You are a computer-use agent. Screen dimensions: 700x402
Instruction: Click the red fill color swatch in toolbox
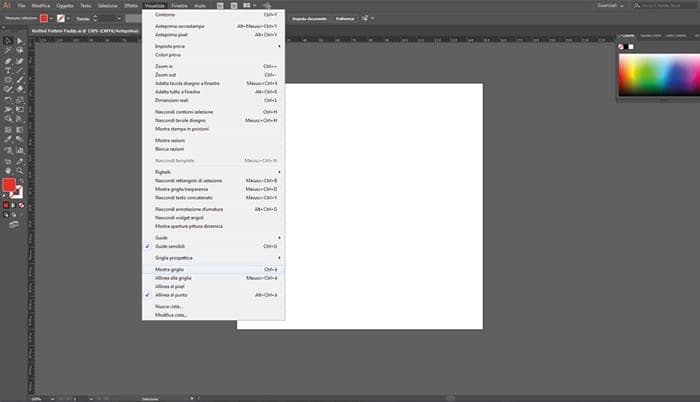[x=10, y=186]
